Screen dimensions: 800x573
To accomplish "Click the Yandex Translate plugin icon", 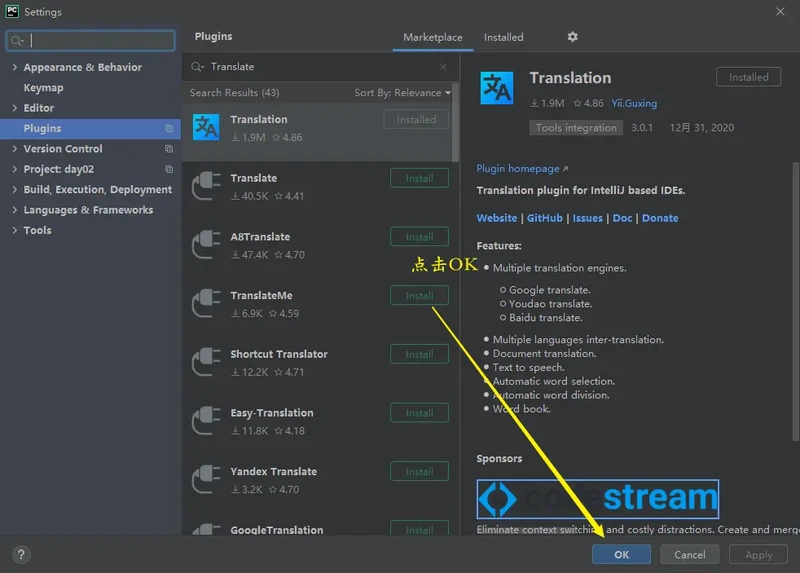I will [206, 480].
